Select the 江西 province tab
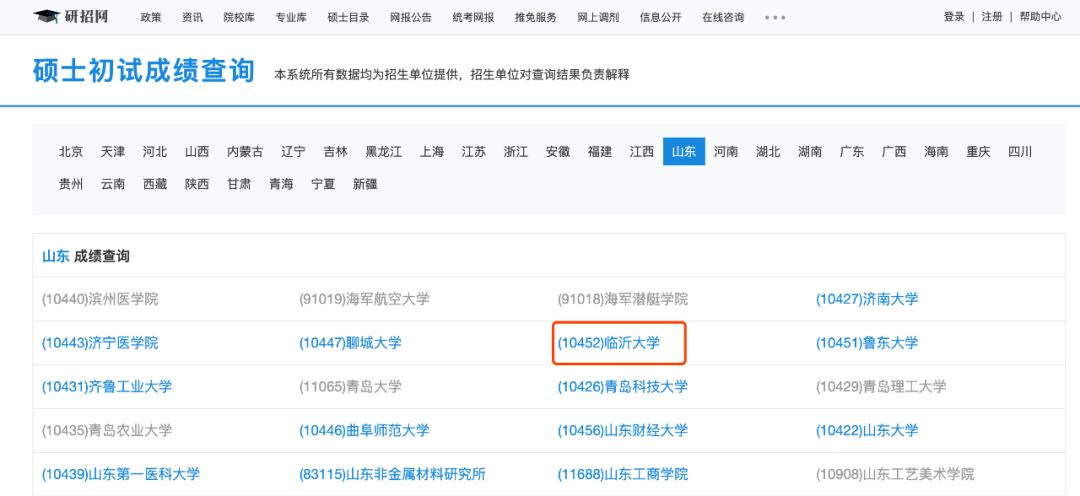The image size is (1080, 496). click(x=642, y=152)
